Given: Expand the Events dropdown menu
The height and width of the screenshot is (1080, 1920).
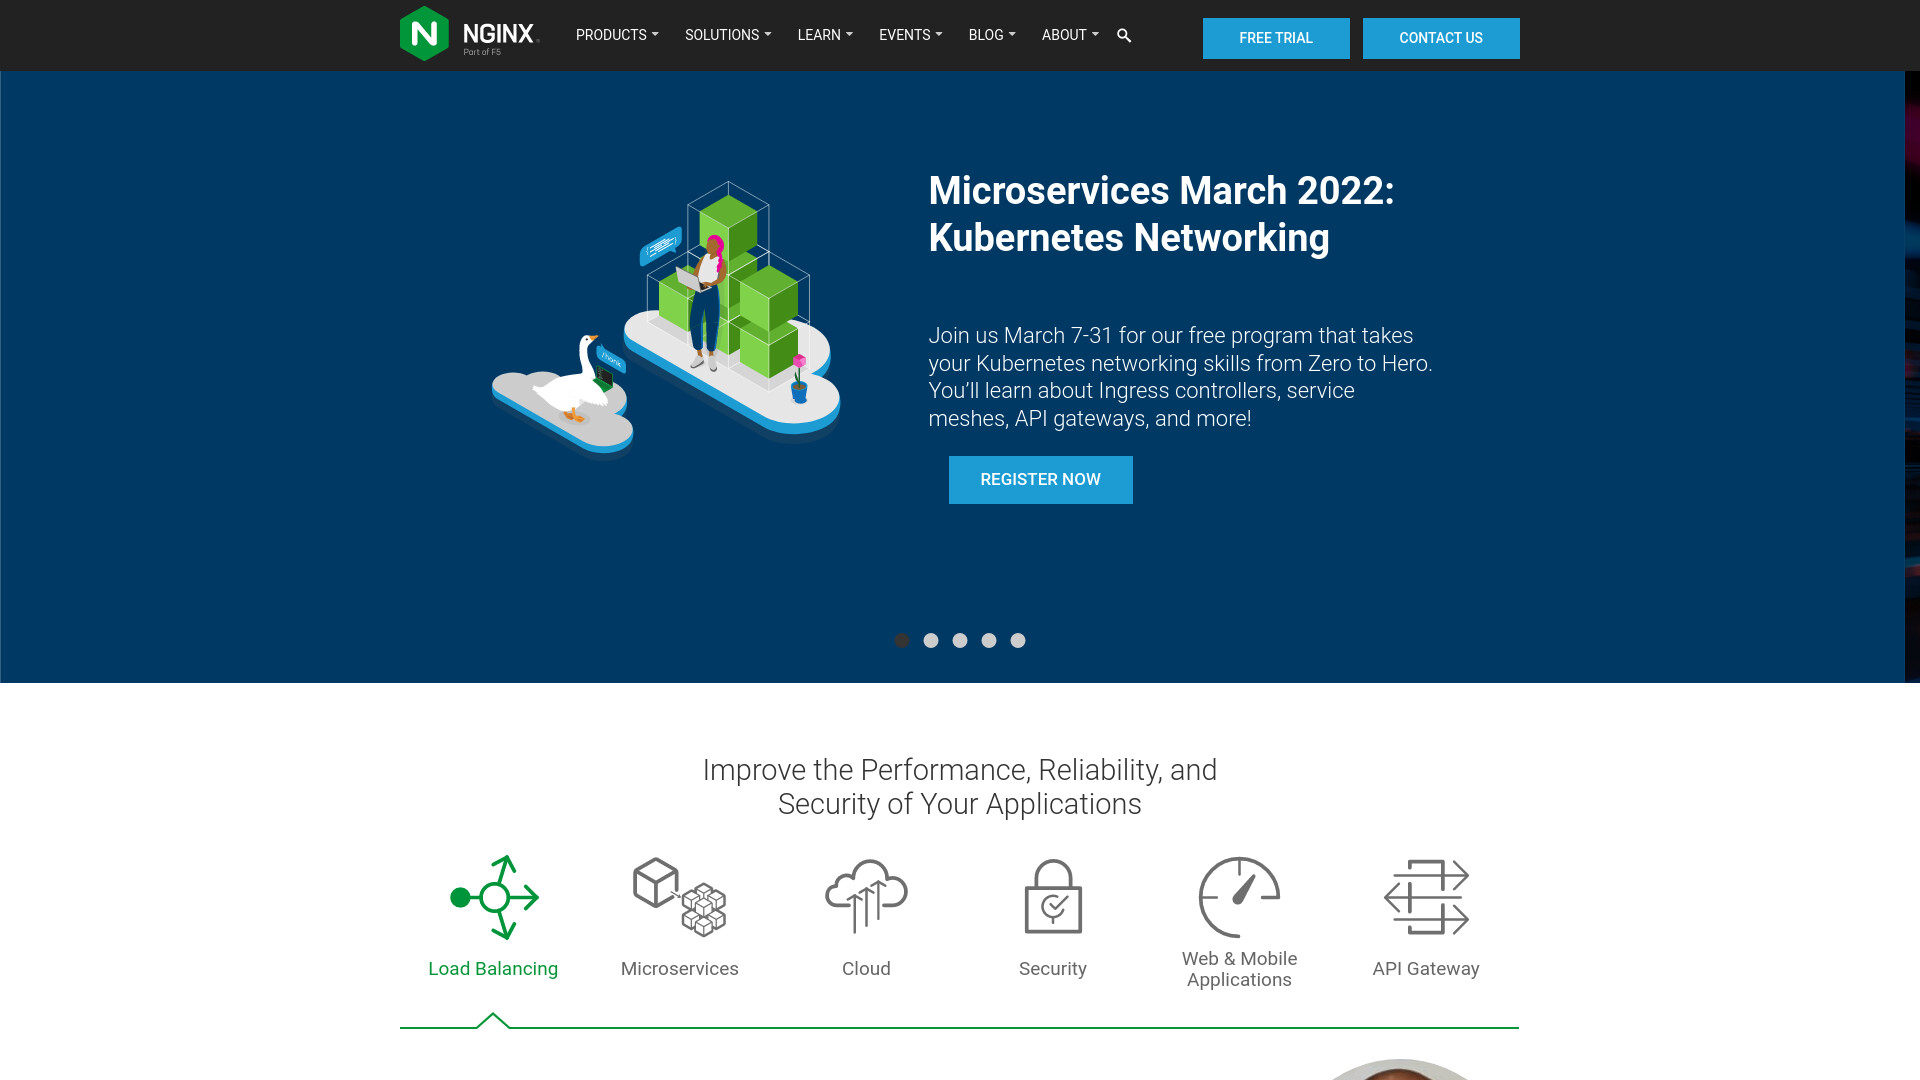Looking at the screenshot, I should [910, 35].
